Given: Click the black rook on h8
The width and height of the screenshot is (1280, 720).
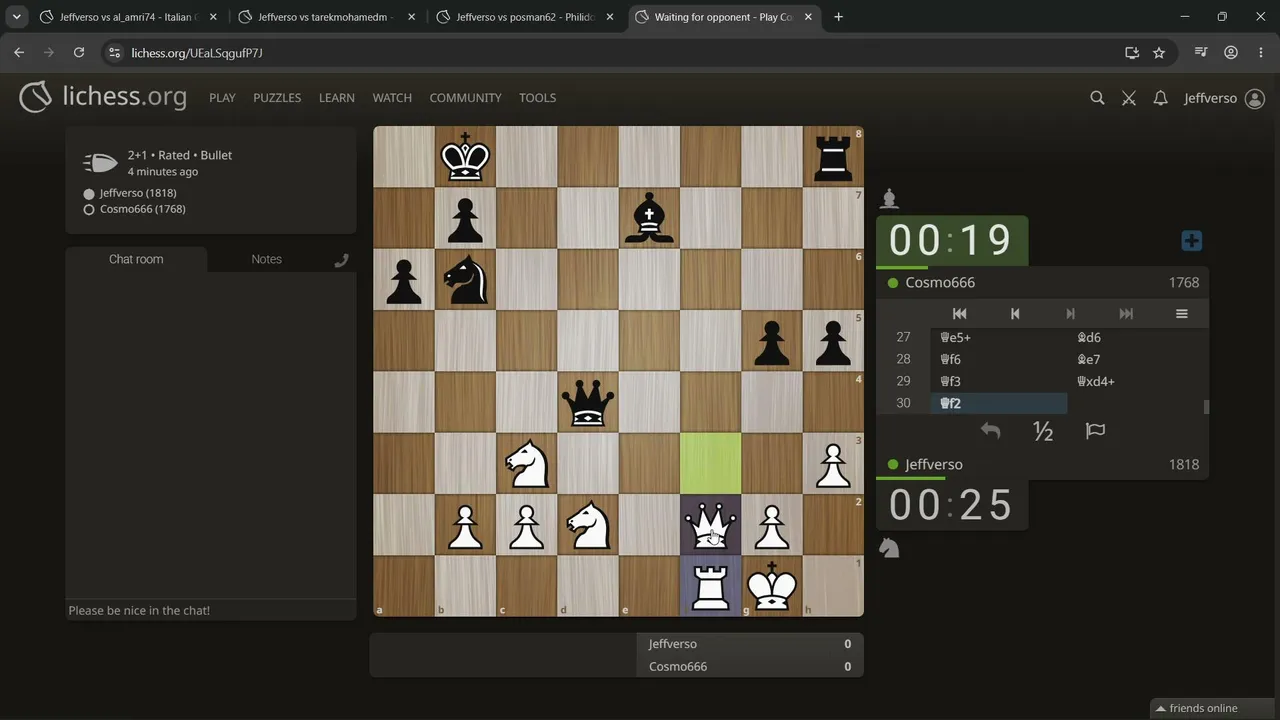Looking at the screenshot, I should [x=833, y=157].
